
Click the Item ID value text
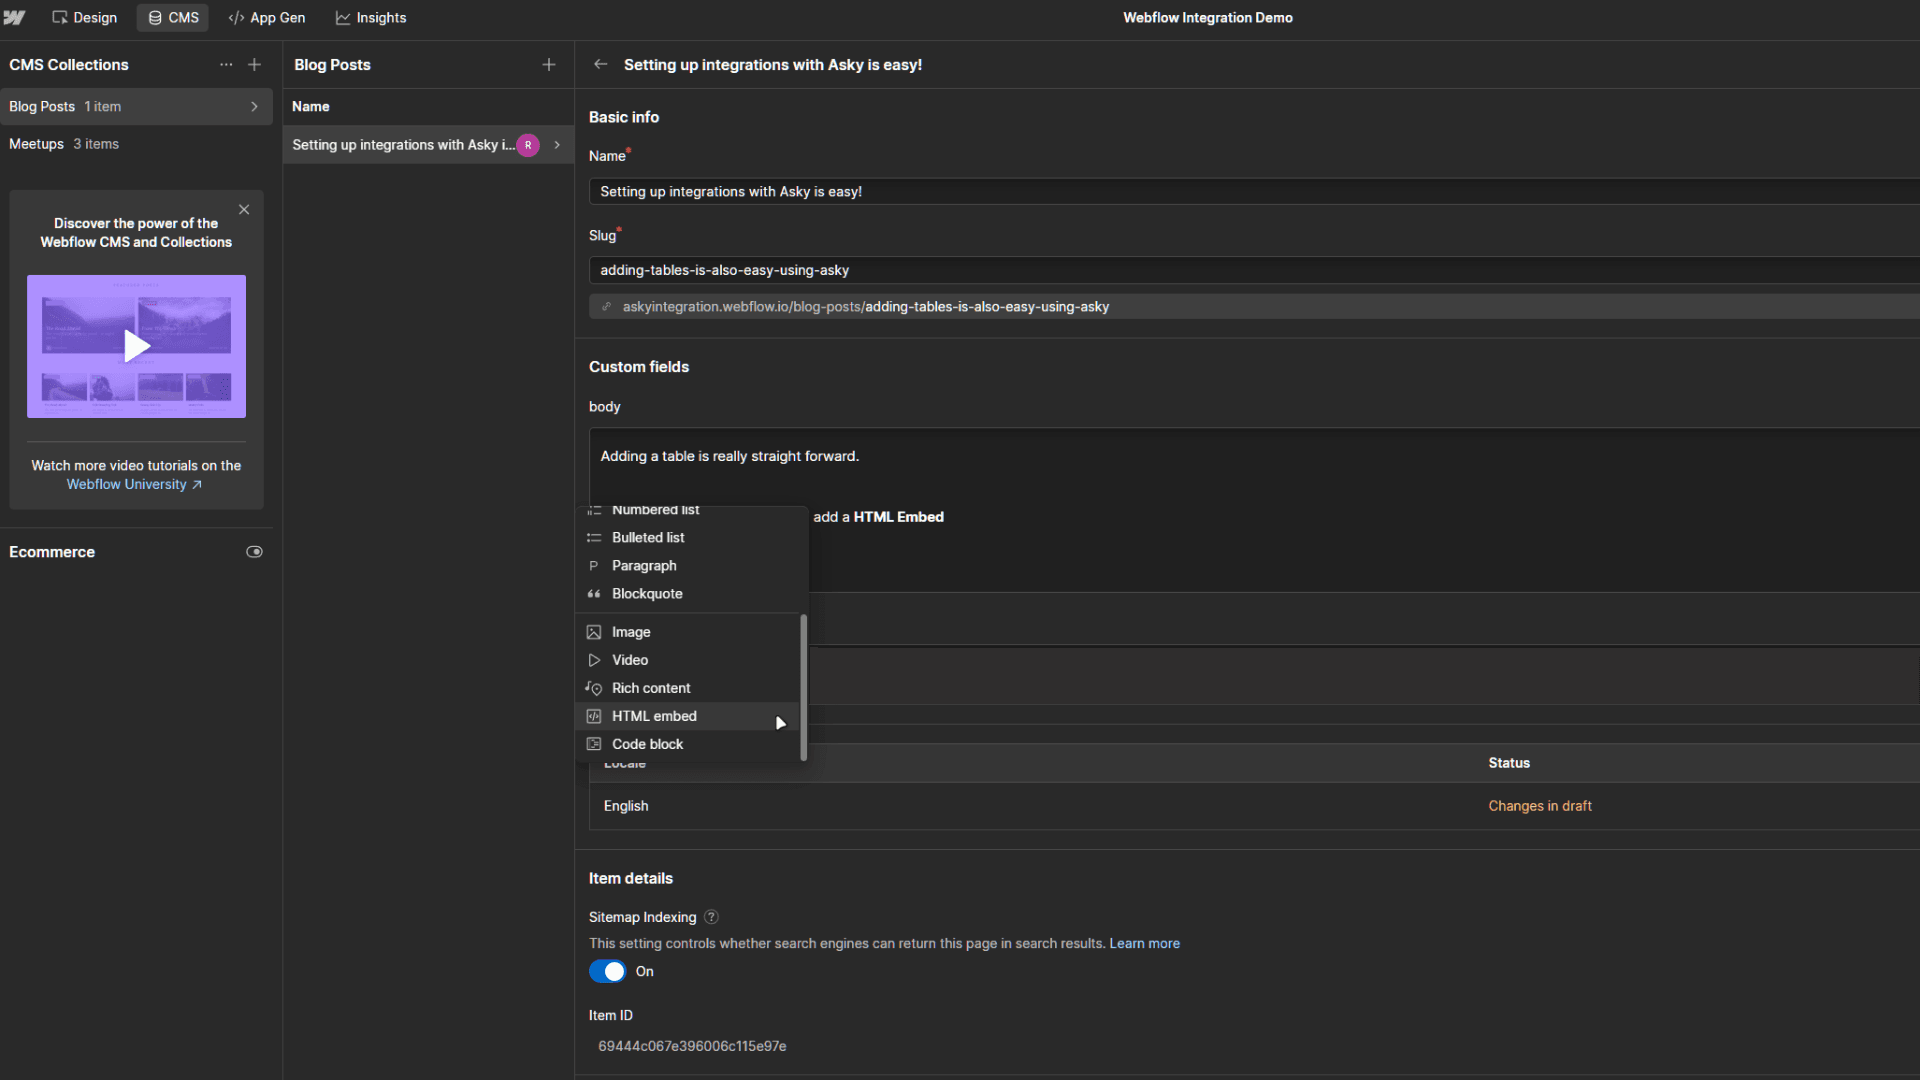[692, 1046]
